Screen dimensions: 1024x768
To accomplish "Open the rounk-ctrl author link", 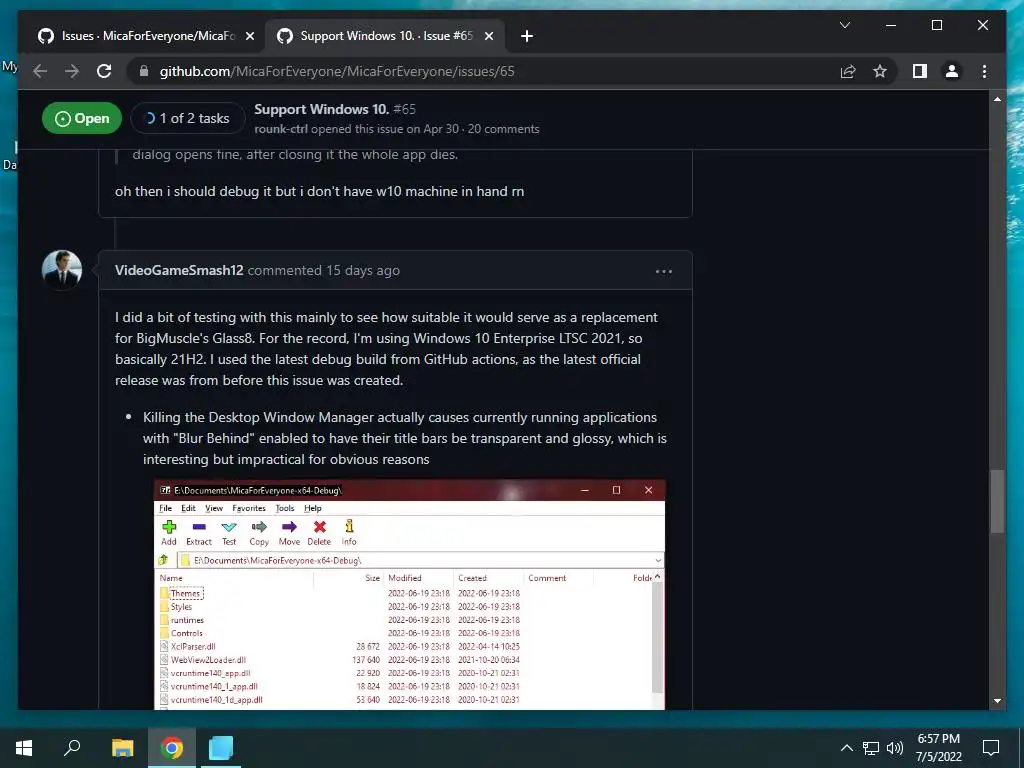I will pos(281,129).
